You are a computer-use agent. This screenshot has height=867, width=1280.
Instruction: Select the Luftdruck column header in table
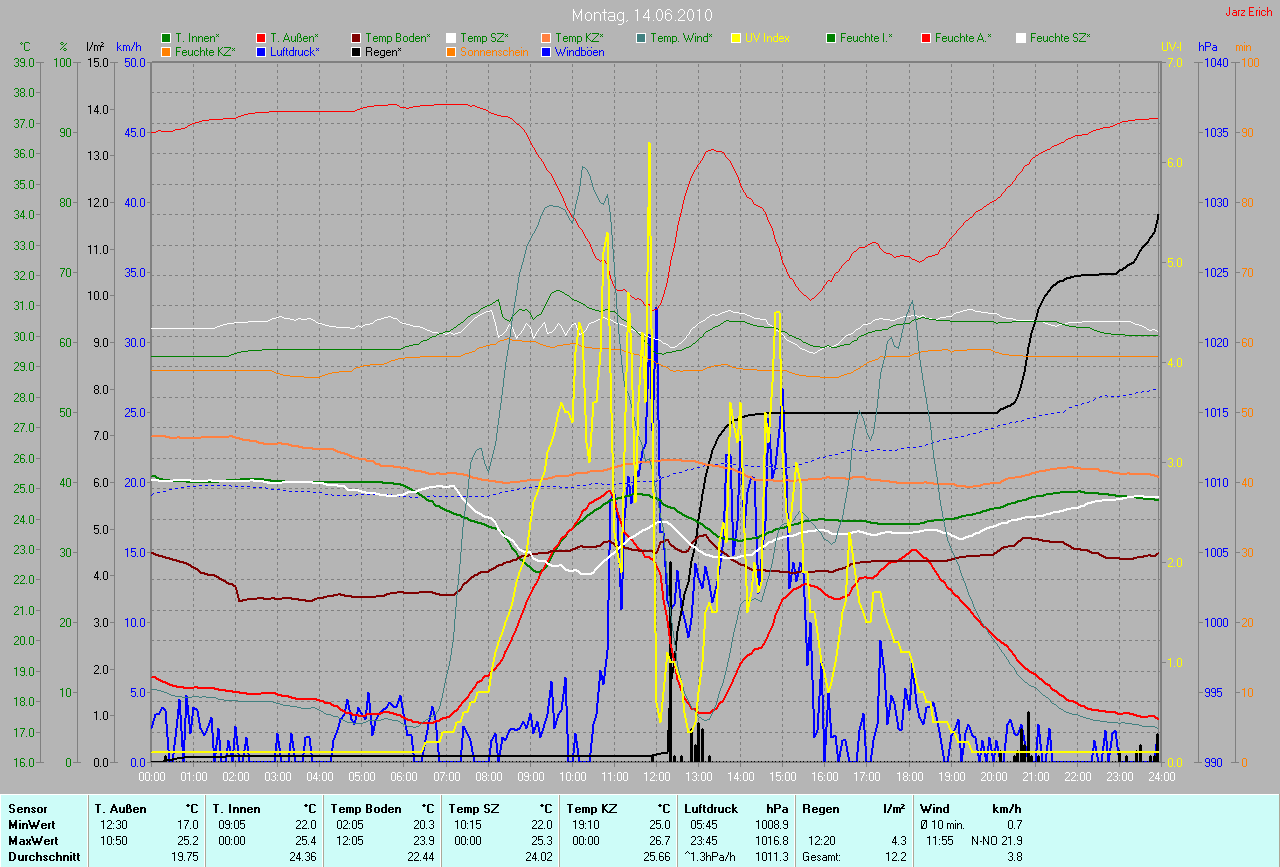tap(710, 808)
